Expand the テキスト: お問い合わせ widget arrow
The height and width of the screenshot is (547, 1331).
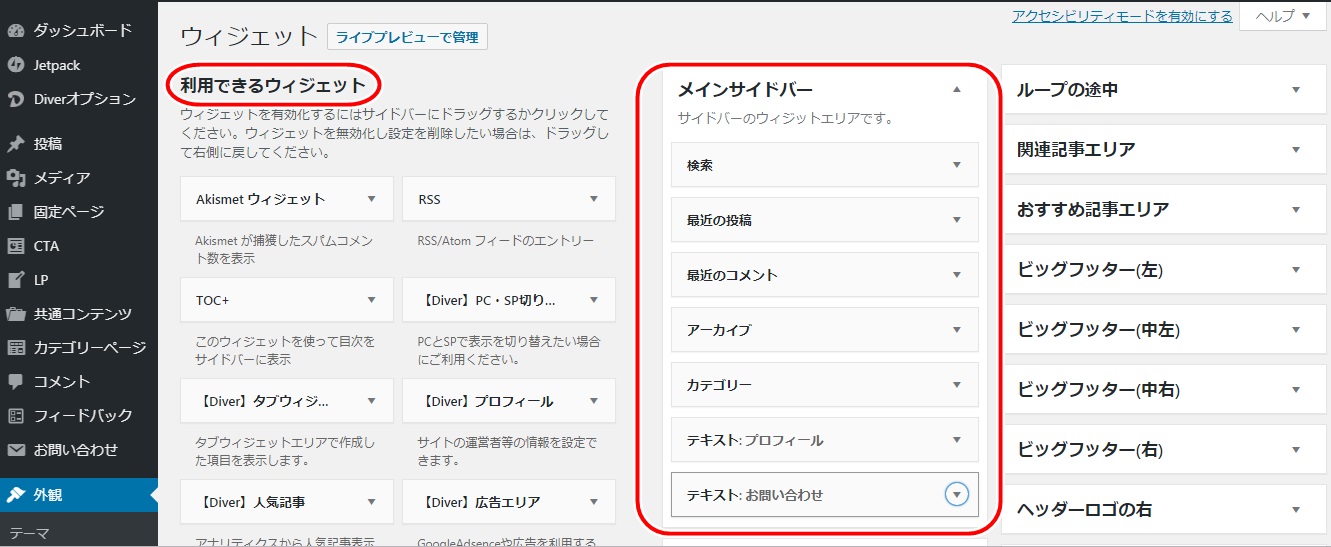[x=957, y=495]
